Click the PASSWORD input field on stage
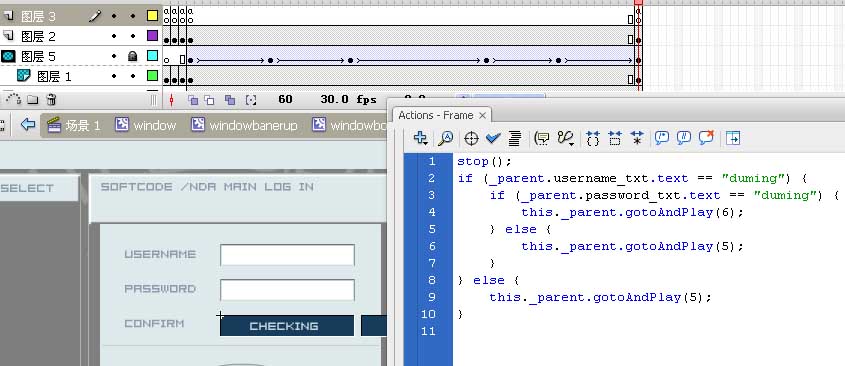This screenshot has width=845, height=366. tap(287, 290)
